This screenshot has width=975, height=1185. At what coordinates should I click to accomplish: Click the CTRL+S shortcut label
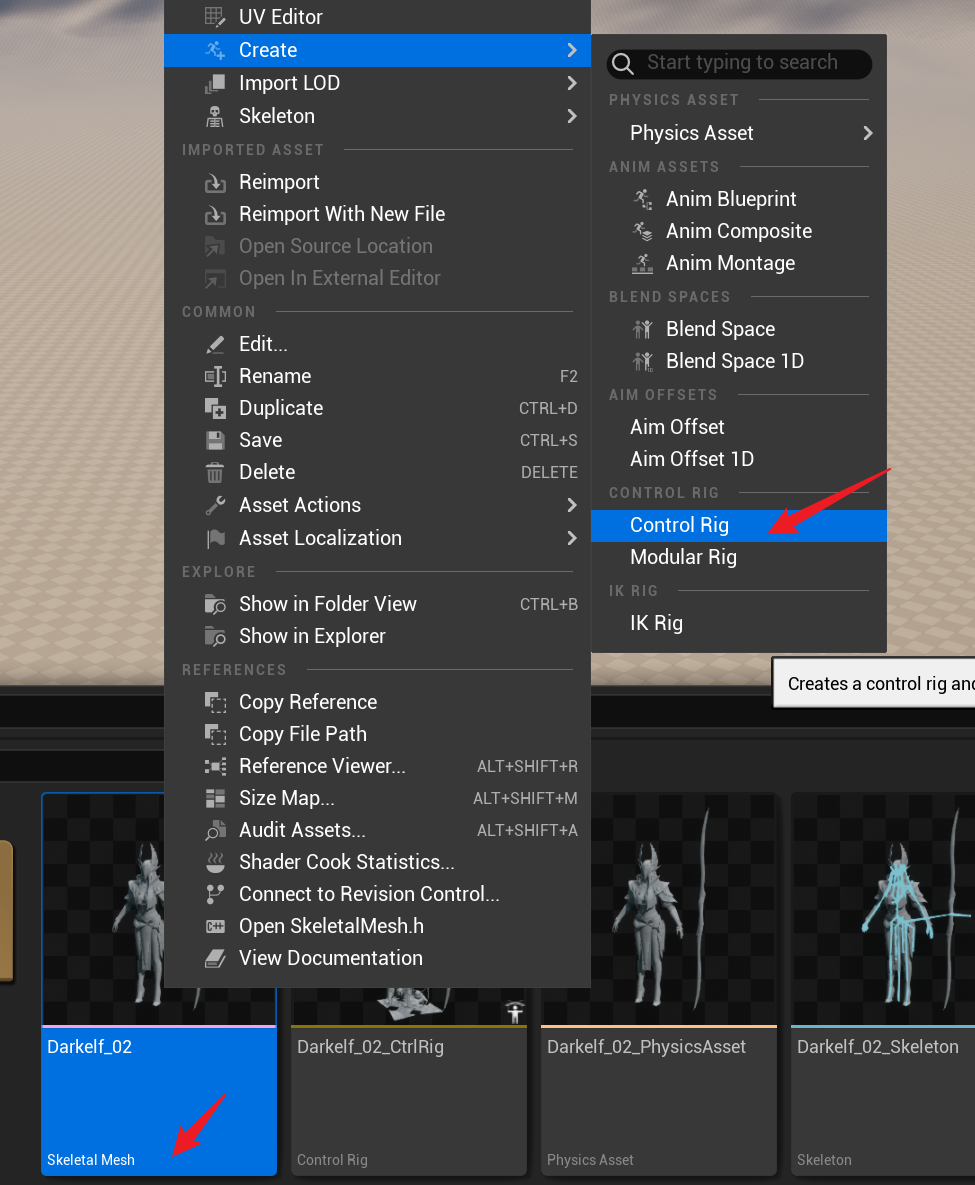coord(549,441)
